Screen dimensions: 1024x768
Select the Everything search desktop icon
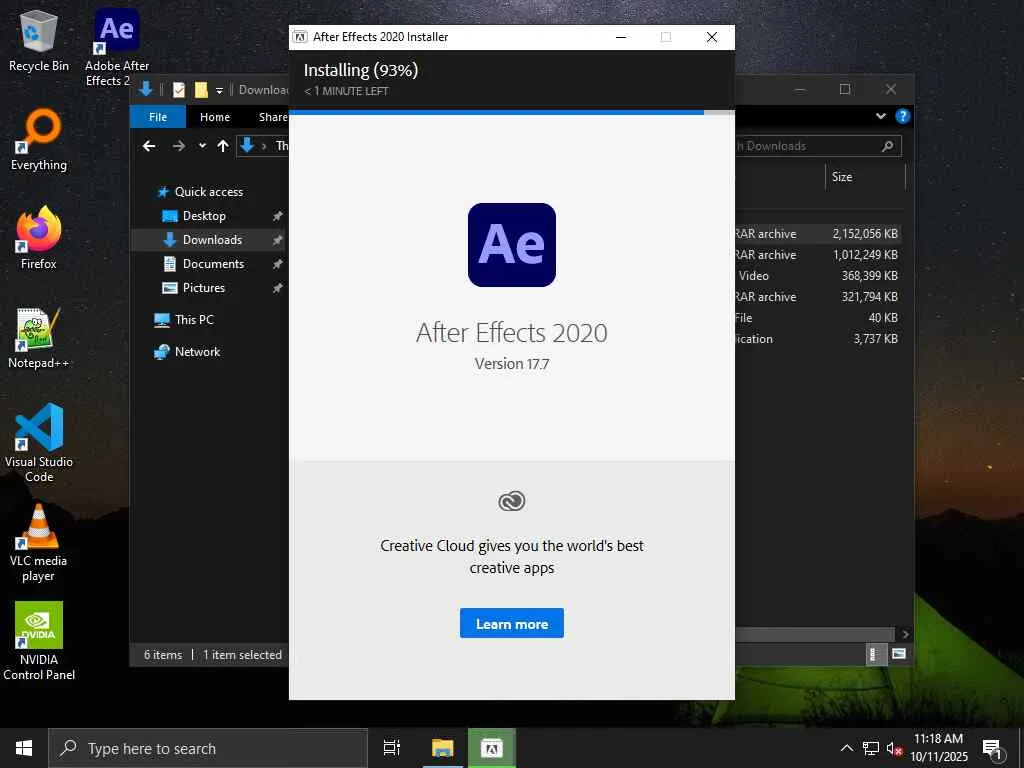pos(39,140)
